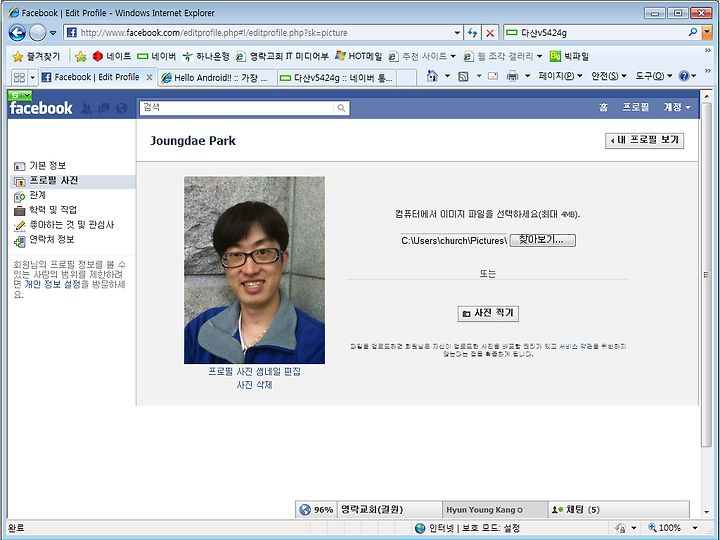Click the profile photo thumbnail
The height and width of the screenshot is (540, 720).
254,270
